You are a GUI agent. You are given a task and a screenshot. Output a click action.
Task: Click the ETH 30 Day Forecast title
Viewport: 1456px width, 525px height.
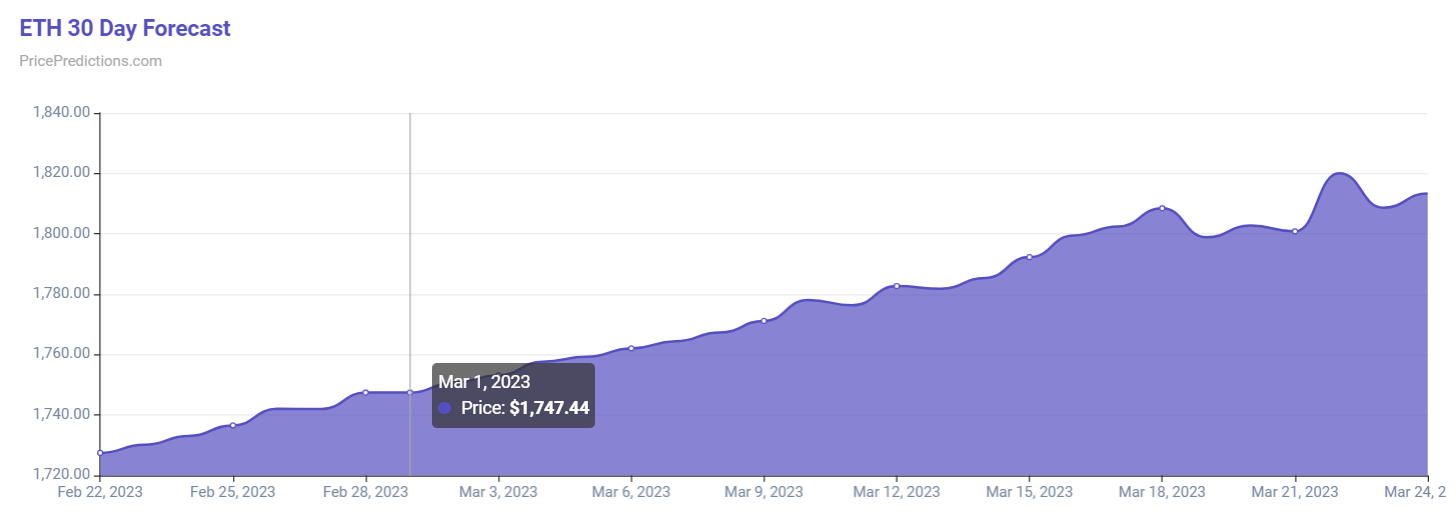(125, 28)
